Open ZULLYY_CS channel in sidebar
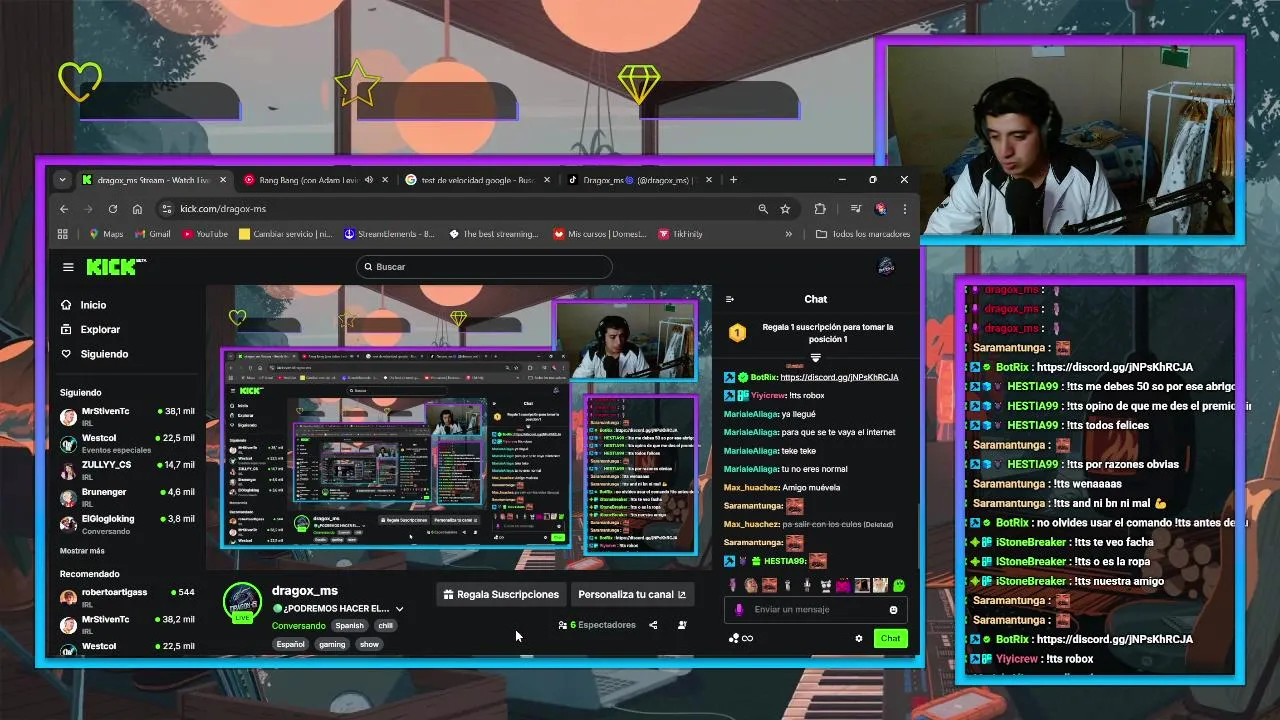Image resolution: width=1280 pixels, height=720 pixels. (x=127, y=470)
